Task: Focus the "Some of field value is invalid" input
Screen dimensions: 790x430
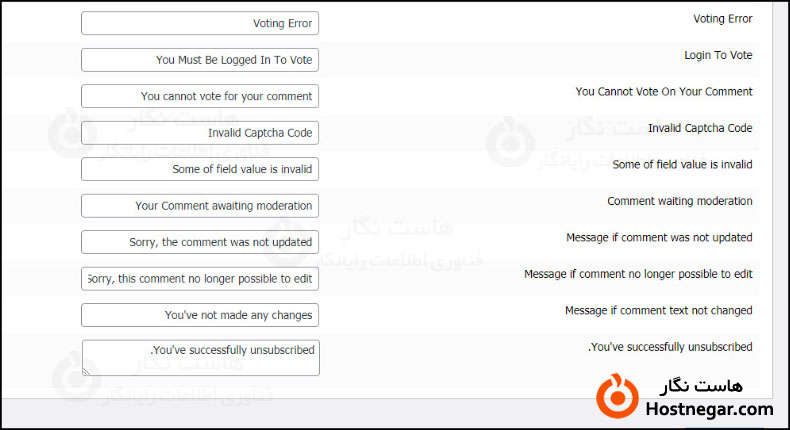Action: [x=200, y=169]
